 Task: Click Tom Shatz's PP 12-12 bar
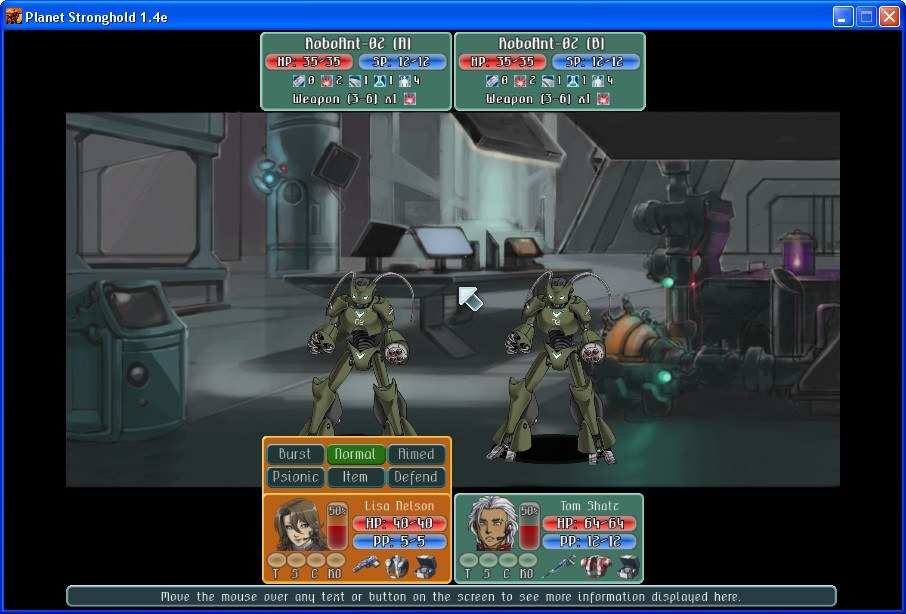[590, 541]
